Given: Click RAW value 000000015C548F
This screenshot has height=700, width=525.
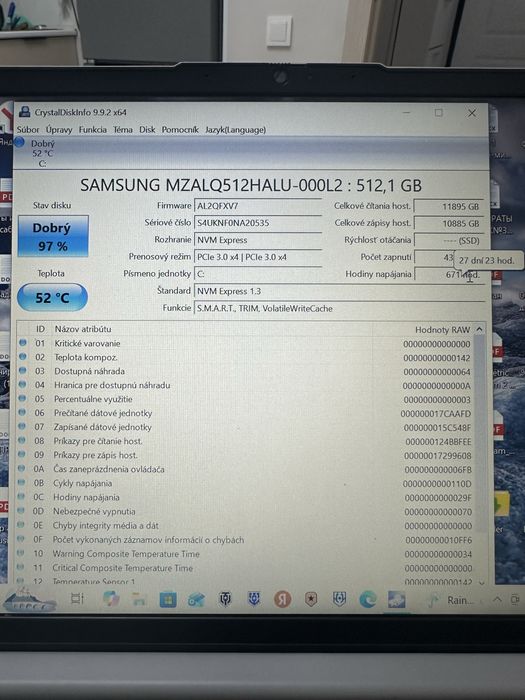Looking at the screenshot, I should click(x=438, y=428).
